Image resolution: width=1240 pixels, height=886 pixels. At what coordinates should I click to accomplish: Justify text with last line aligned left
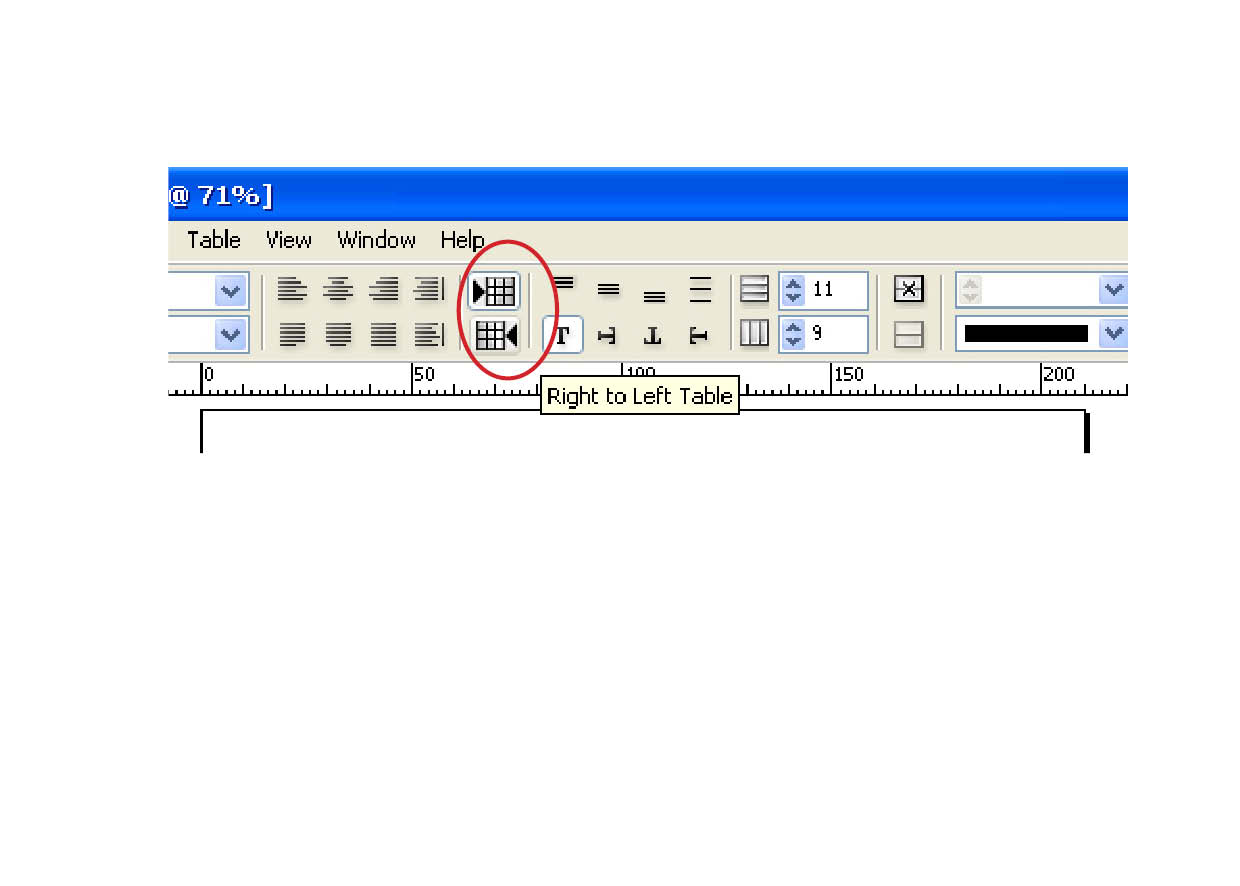(292, 334)
